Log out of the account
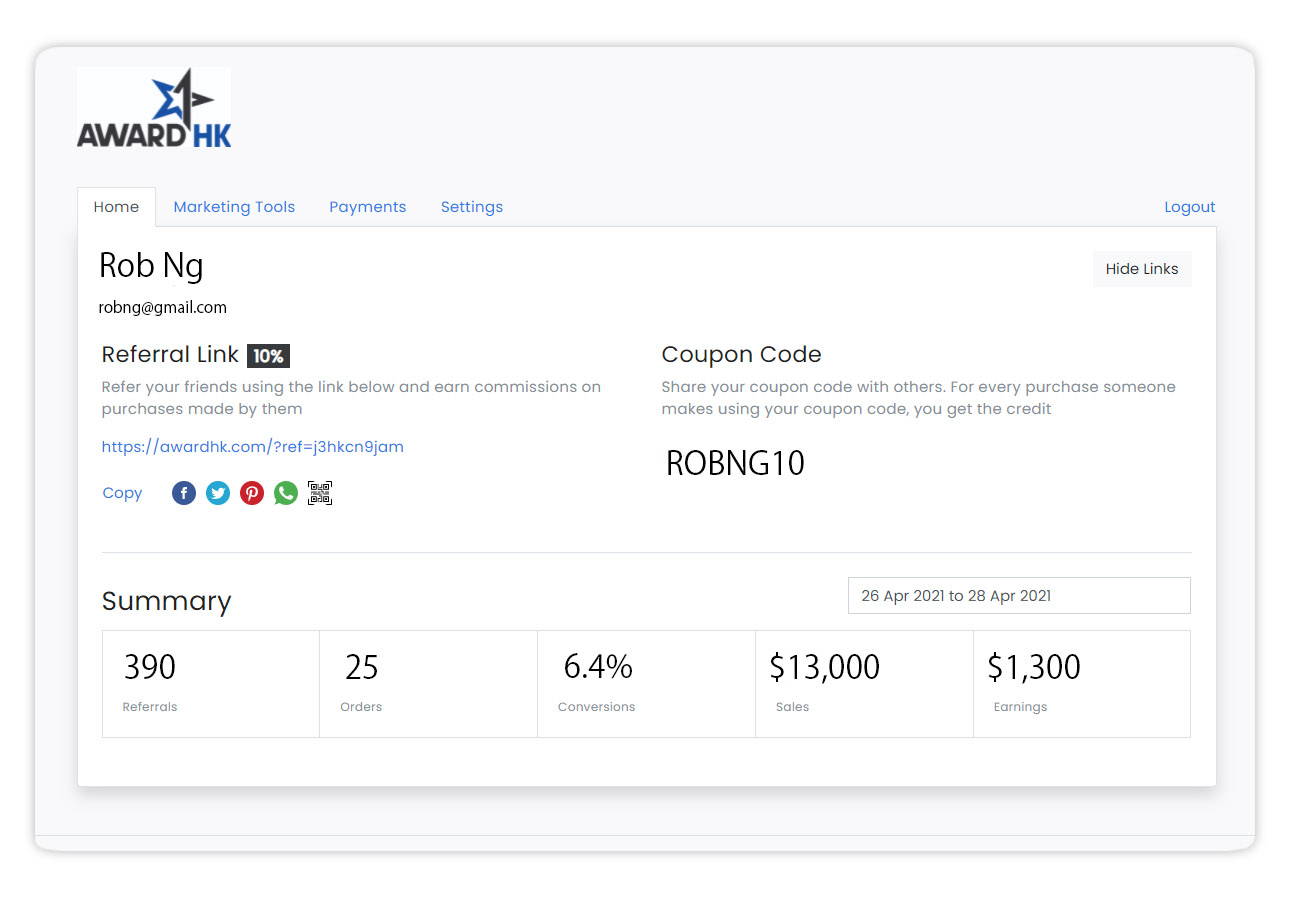Screen dimensions: 1300x907 (x=1190, y=207)
